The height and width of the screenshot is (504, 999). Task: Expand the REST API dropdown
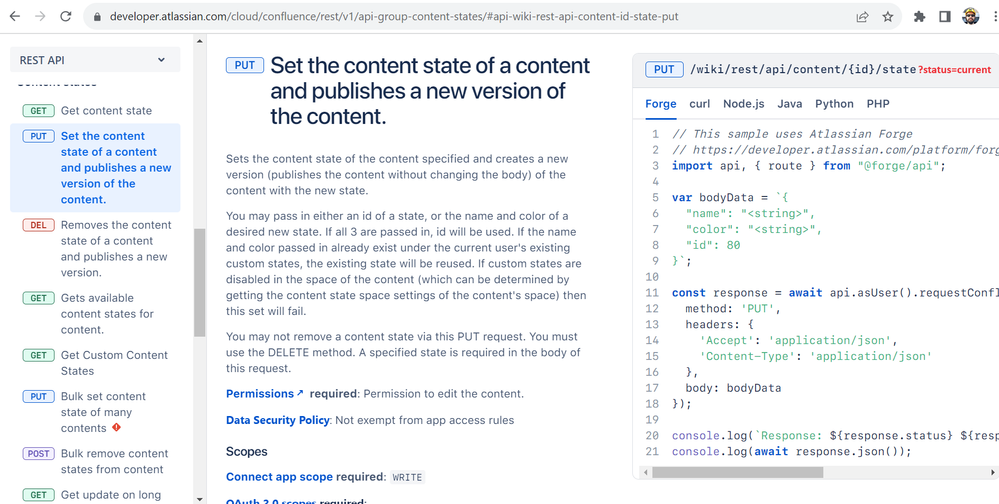tap(95, 60)
